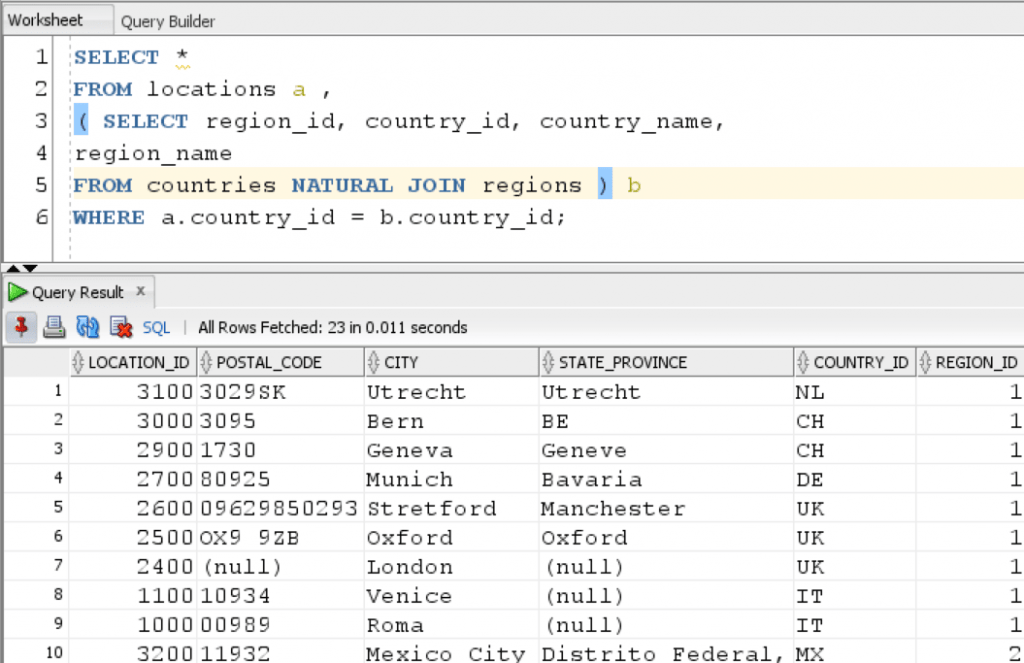The width and height of the screenshot is (1024, 663).
Task: Click the green run icon on Query Result
Action: click(x=17, y=292)
